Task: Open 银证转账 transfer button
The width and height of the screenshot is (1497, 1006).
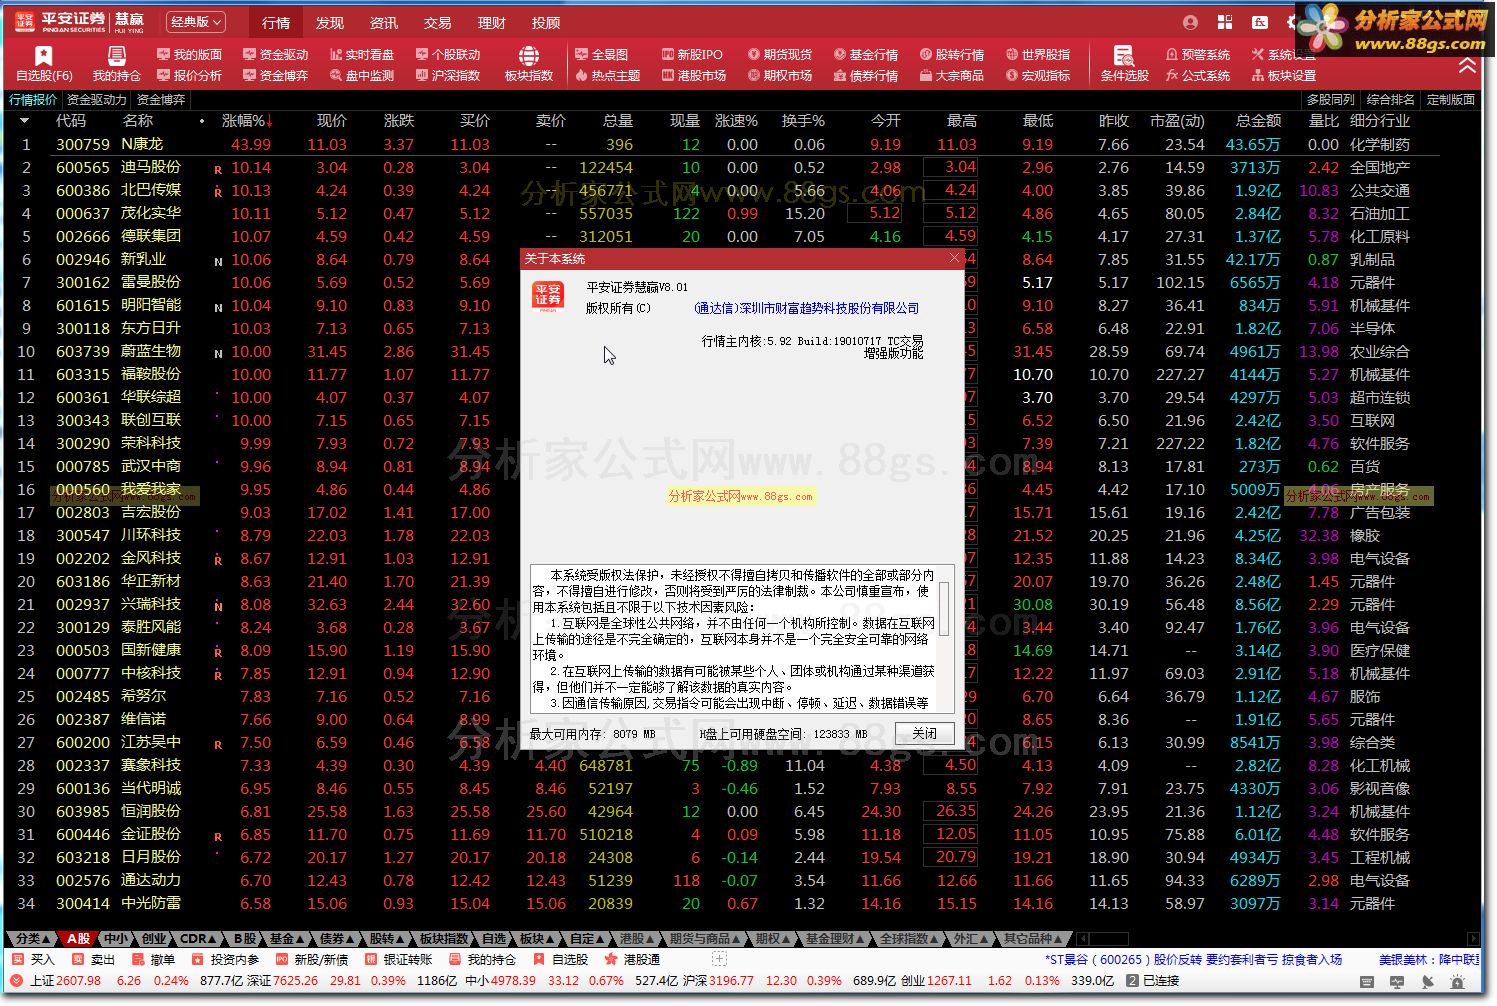Action: pyautogui.click(x=397, y=960)
